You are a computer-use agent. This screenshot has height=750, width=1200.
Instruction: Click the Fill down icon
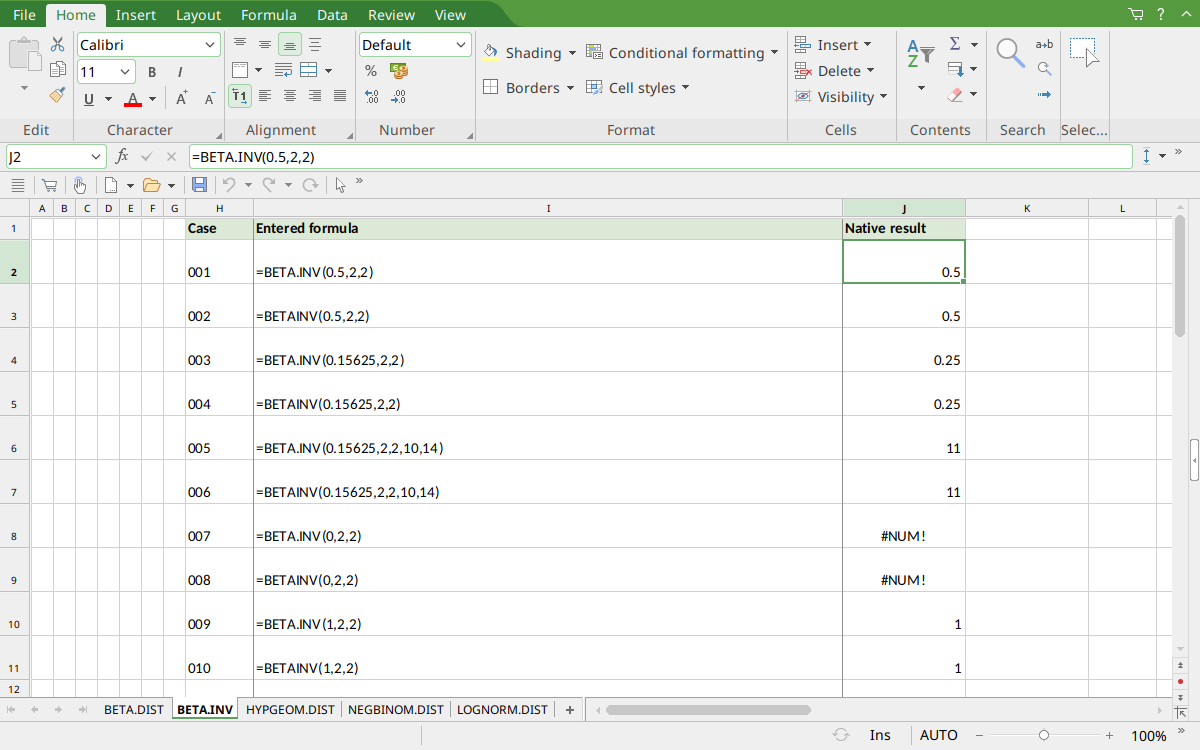point(955,69)
